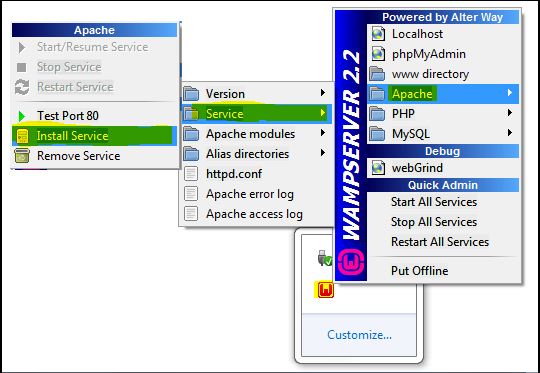
Task: Choose webGrind under Debug
Action: click(x=443, y=168)
